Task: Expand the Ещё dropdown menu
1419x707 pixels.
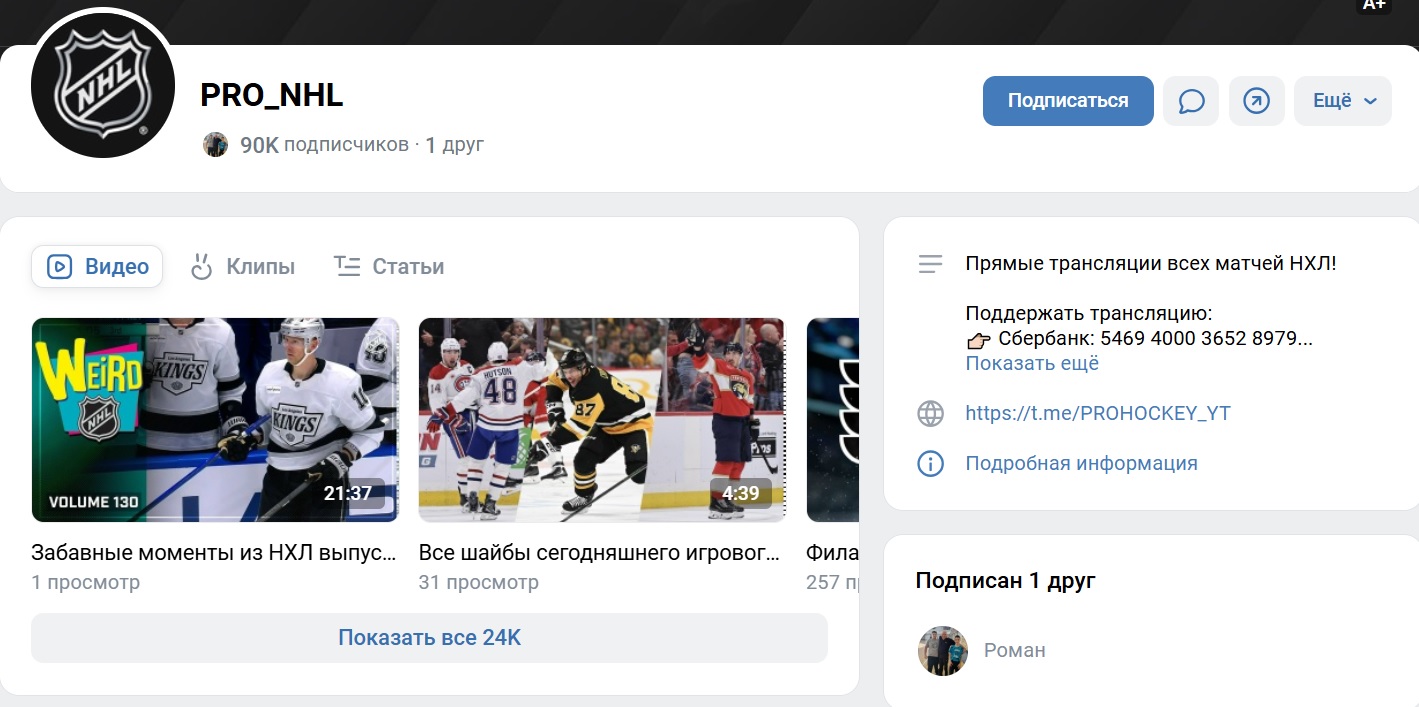Action: 1342,101
